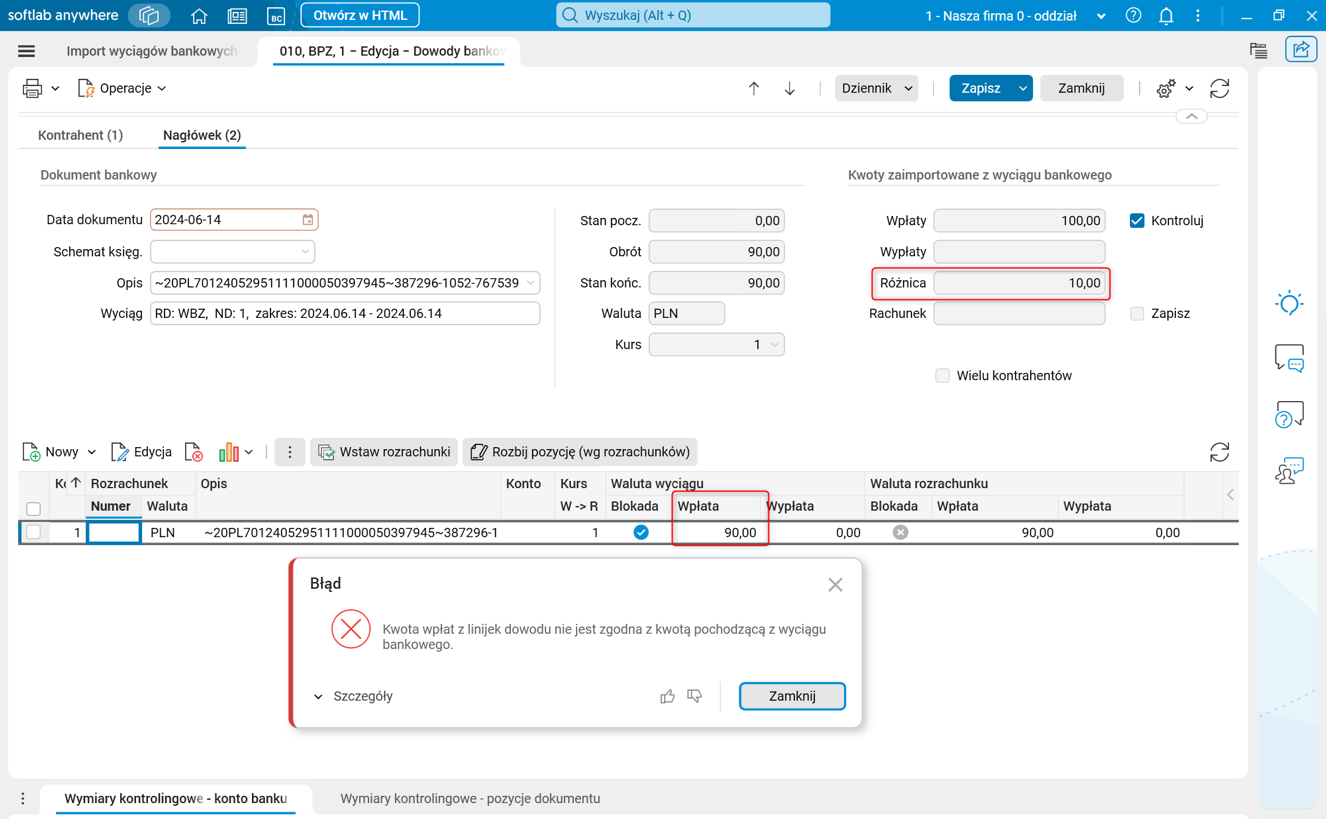Open the list panel icon next to share
The image size is (1327, 819).
1259,50
